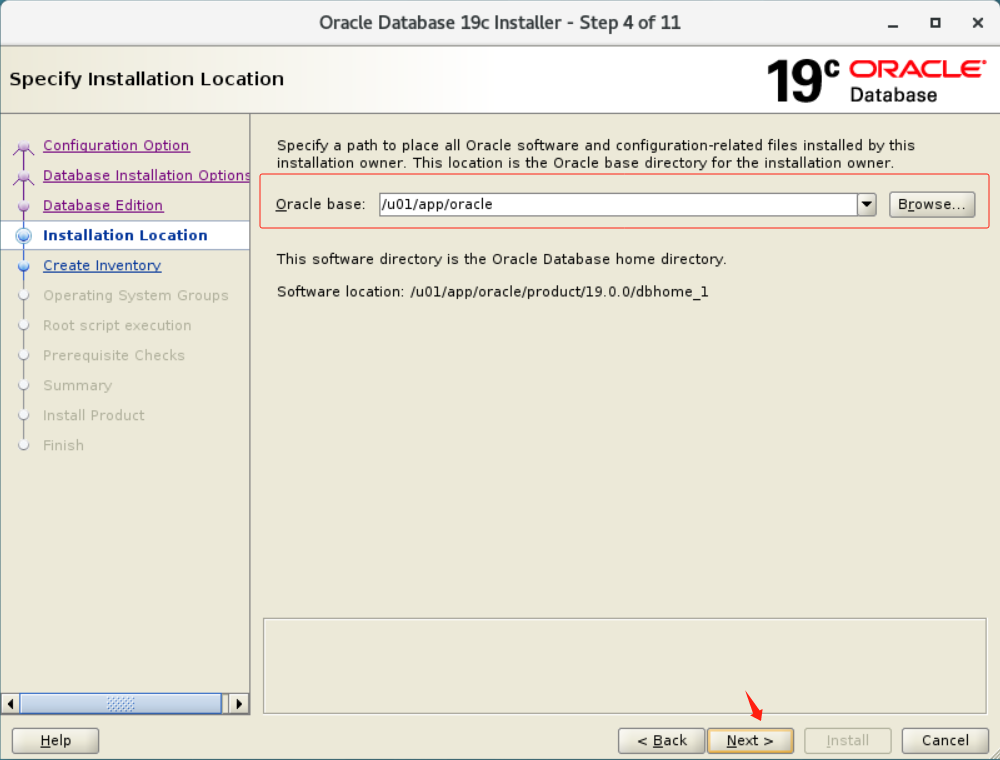Click the empty message pane at bottom
The height and width of the screenshot is (760, 1000).
click(624, 666)
